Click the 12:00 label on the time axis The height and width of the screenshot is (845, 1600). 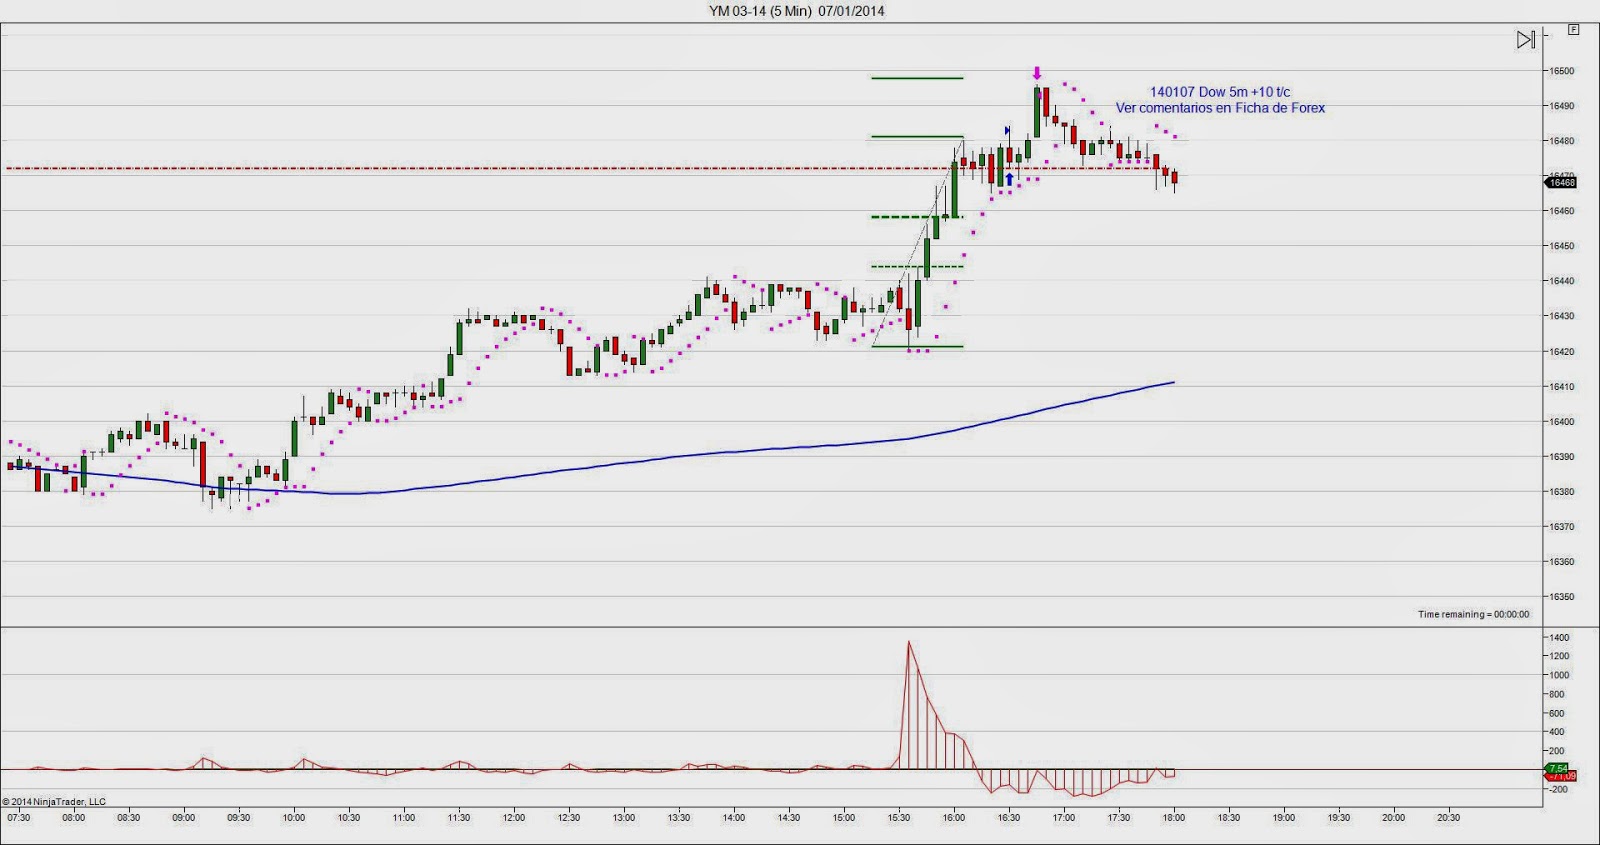coord(513,818)
